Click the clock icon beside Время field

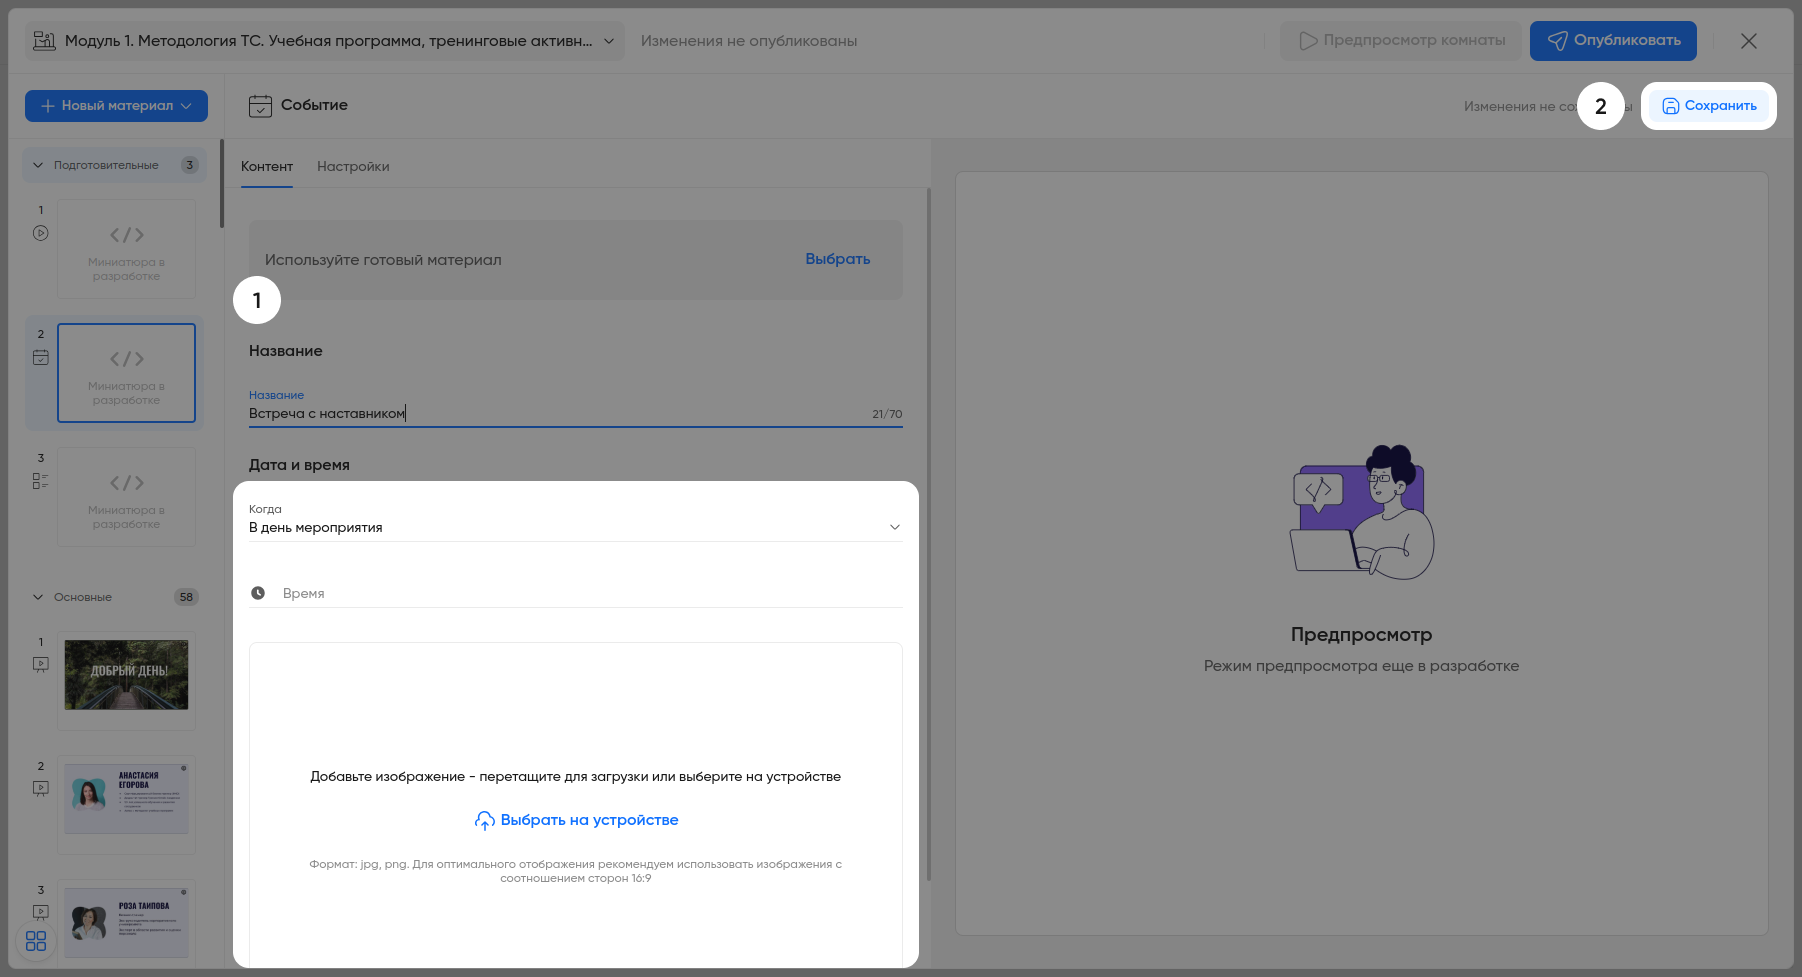[258, 593]
